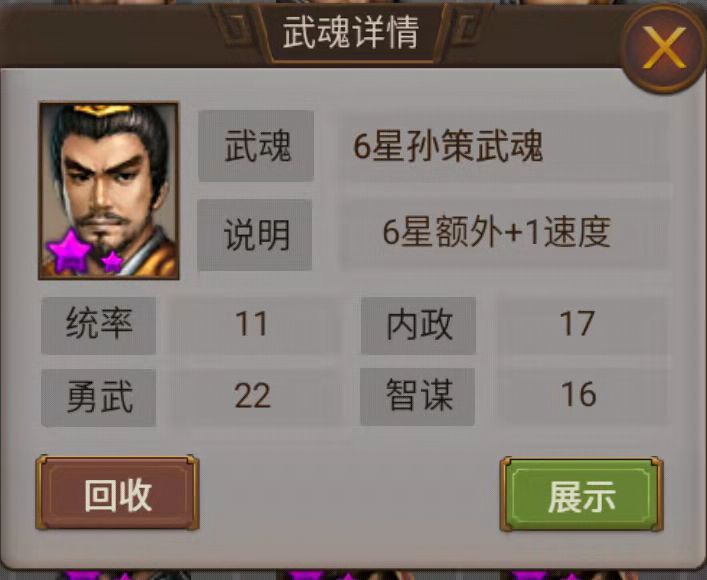The width and height of the screenshot is (707, 580).
Task: Tap the golden crown on portrait
Action: (103, 110)
